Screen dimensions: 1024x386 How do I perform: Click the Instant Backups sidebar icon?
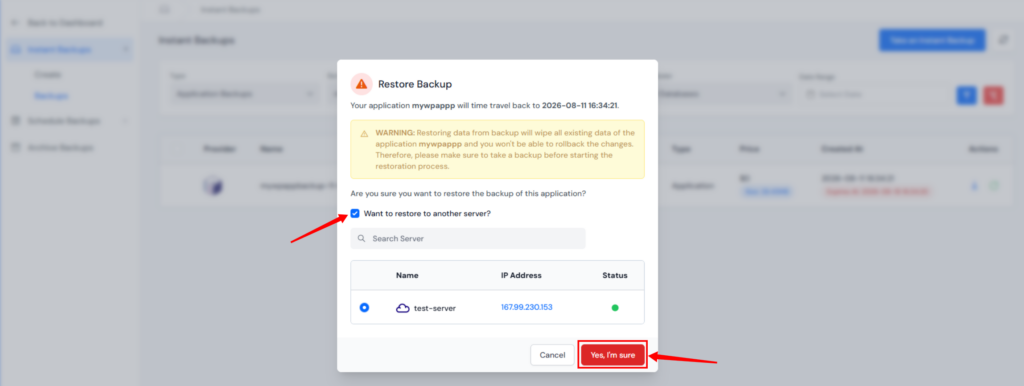point(17,49)
